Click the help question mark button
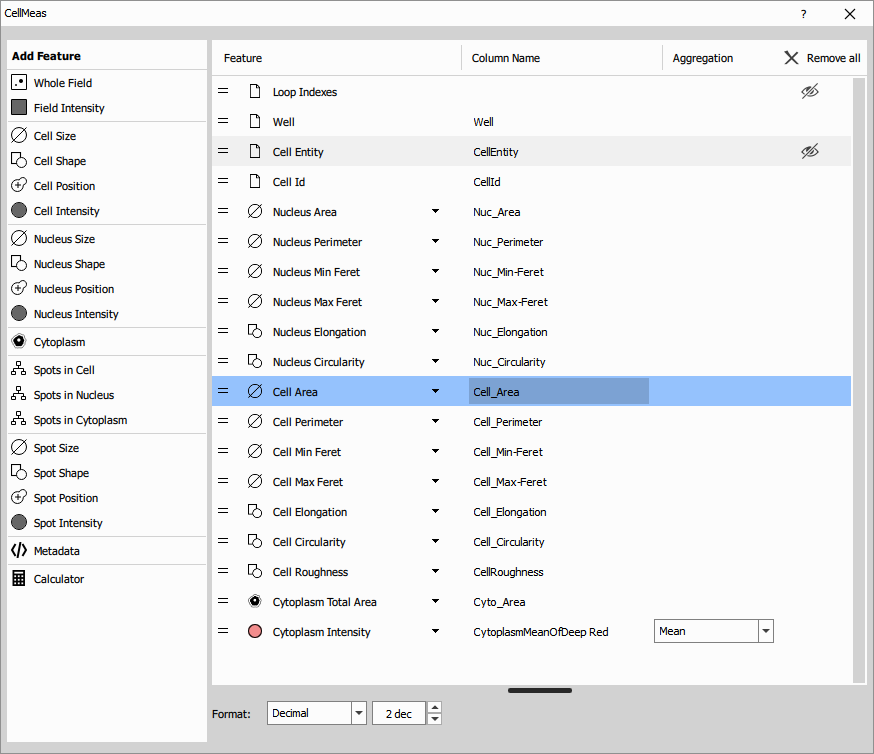This screenshot has height=754, width=874. [804, 14]
